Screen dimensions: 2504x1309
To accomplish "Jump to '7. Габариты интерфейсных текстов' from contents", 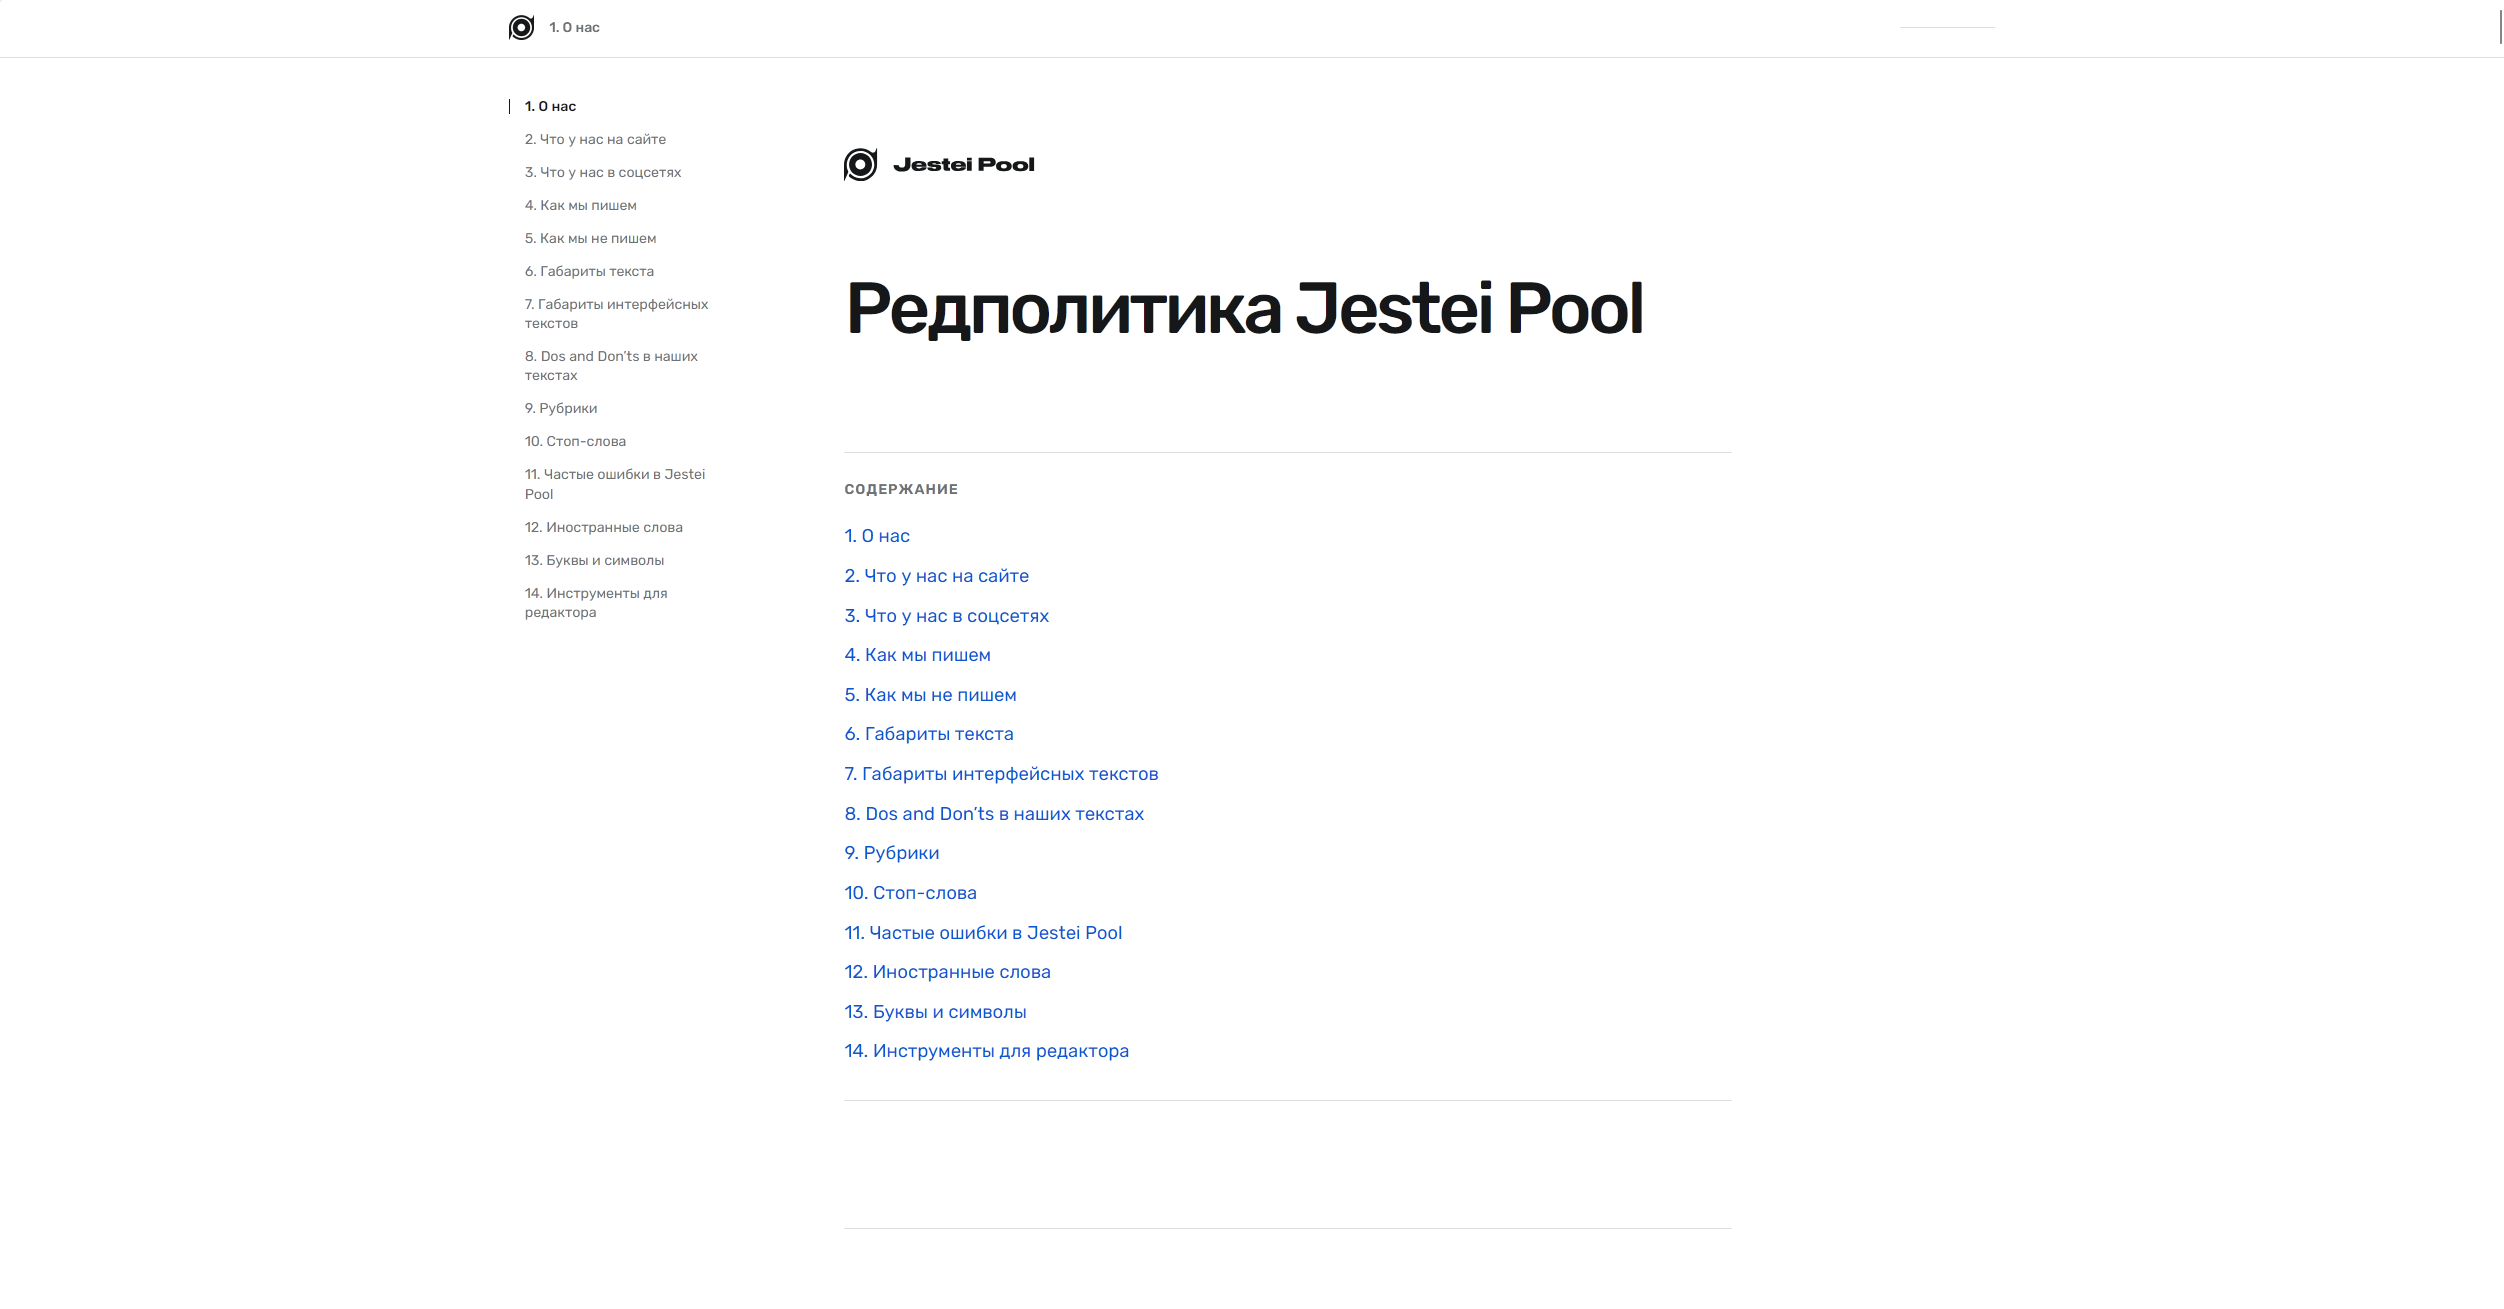I will click(x=1001, y=774).
